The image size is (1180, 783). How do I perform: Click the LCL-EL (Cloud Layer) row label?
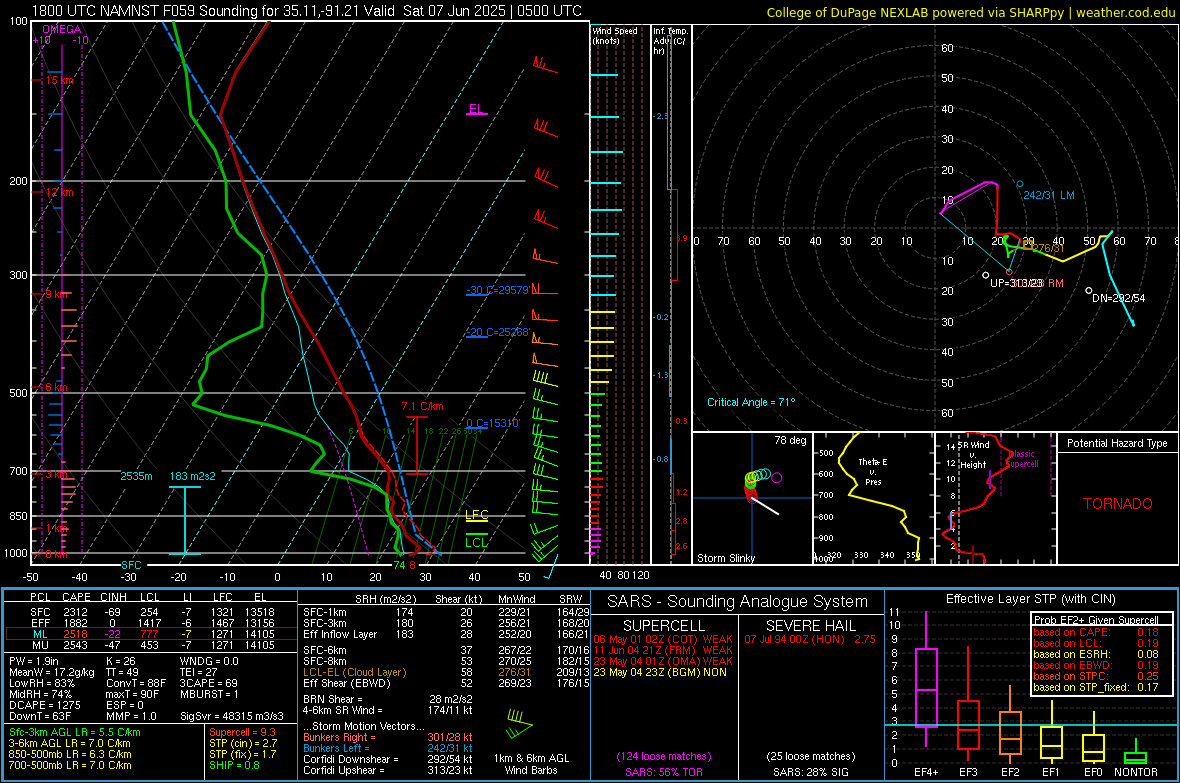(x=354, y=672)
